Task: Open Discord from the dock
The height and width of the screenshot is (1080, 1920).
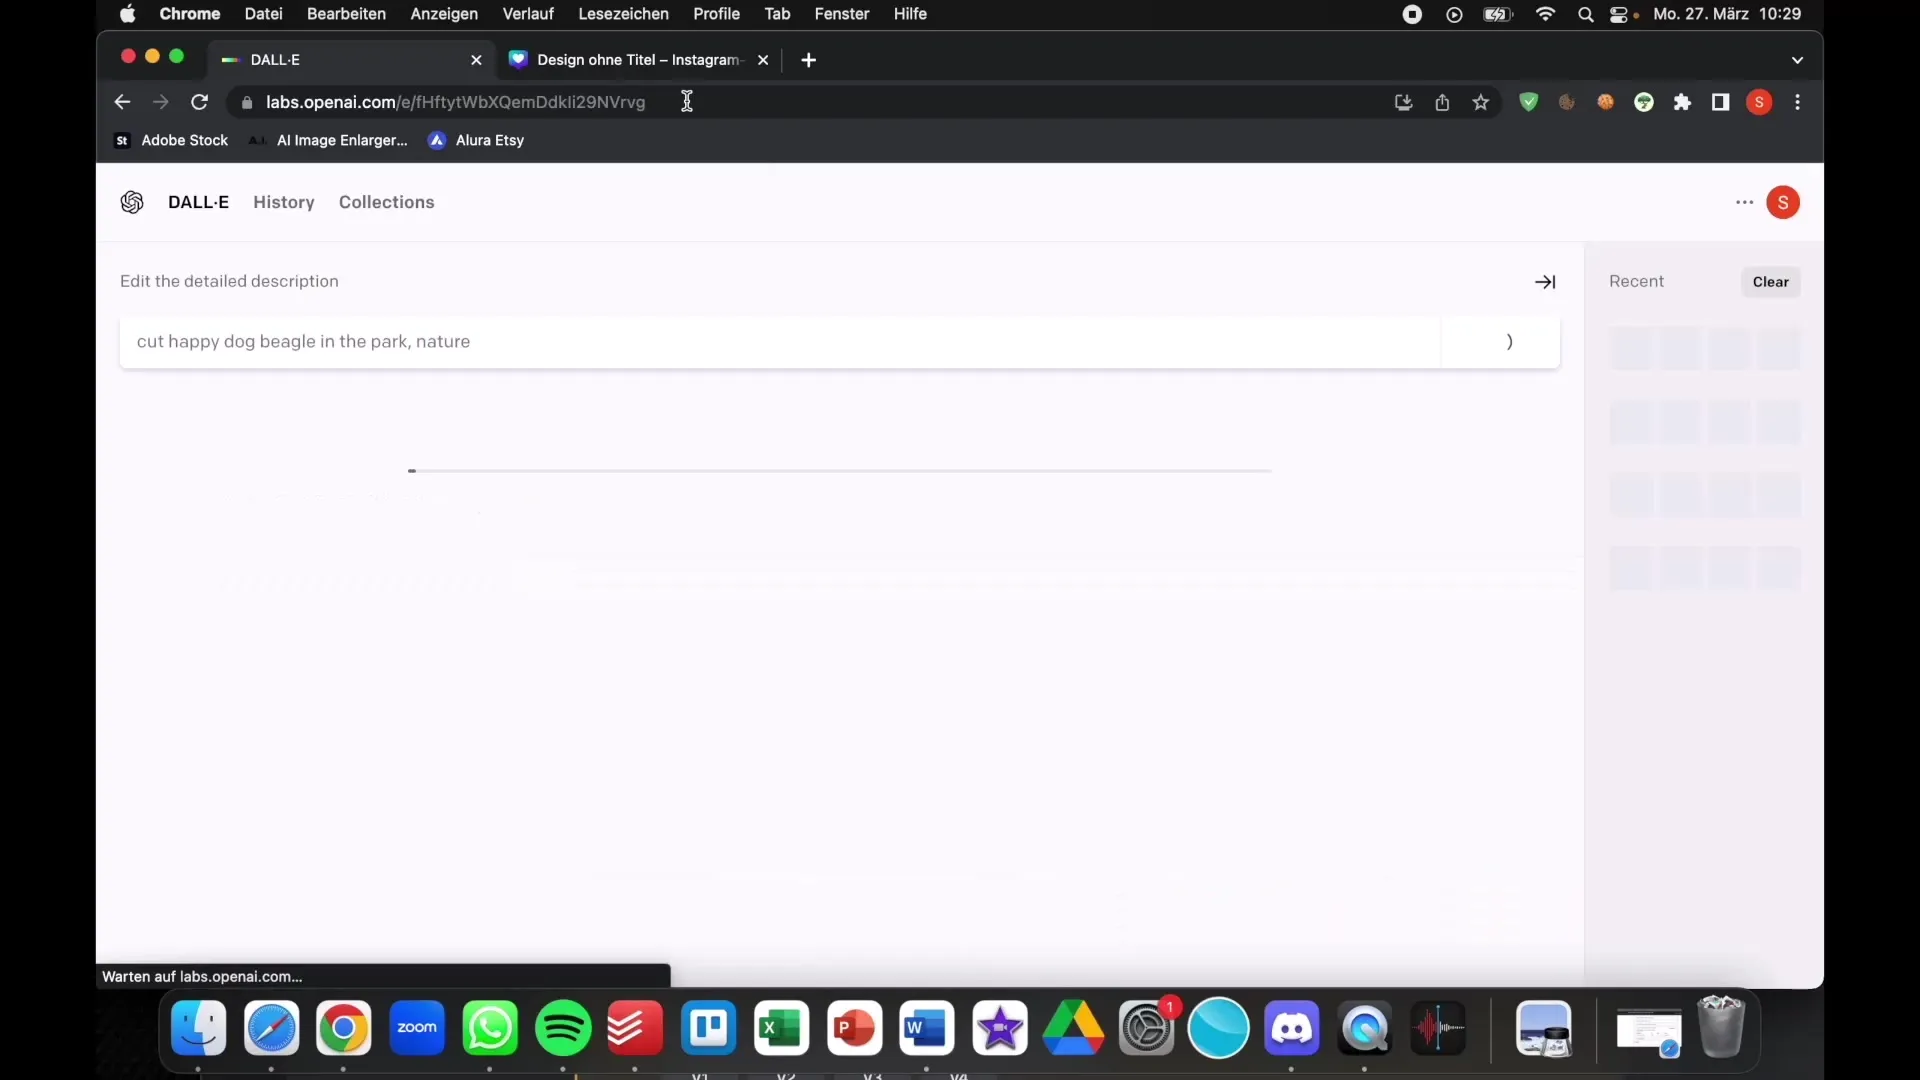Action: [1292, 1028]
